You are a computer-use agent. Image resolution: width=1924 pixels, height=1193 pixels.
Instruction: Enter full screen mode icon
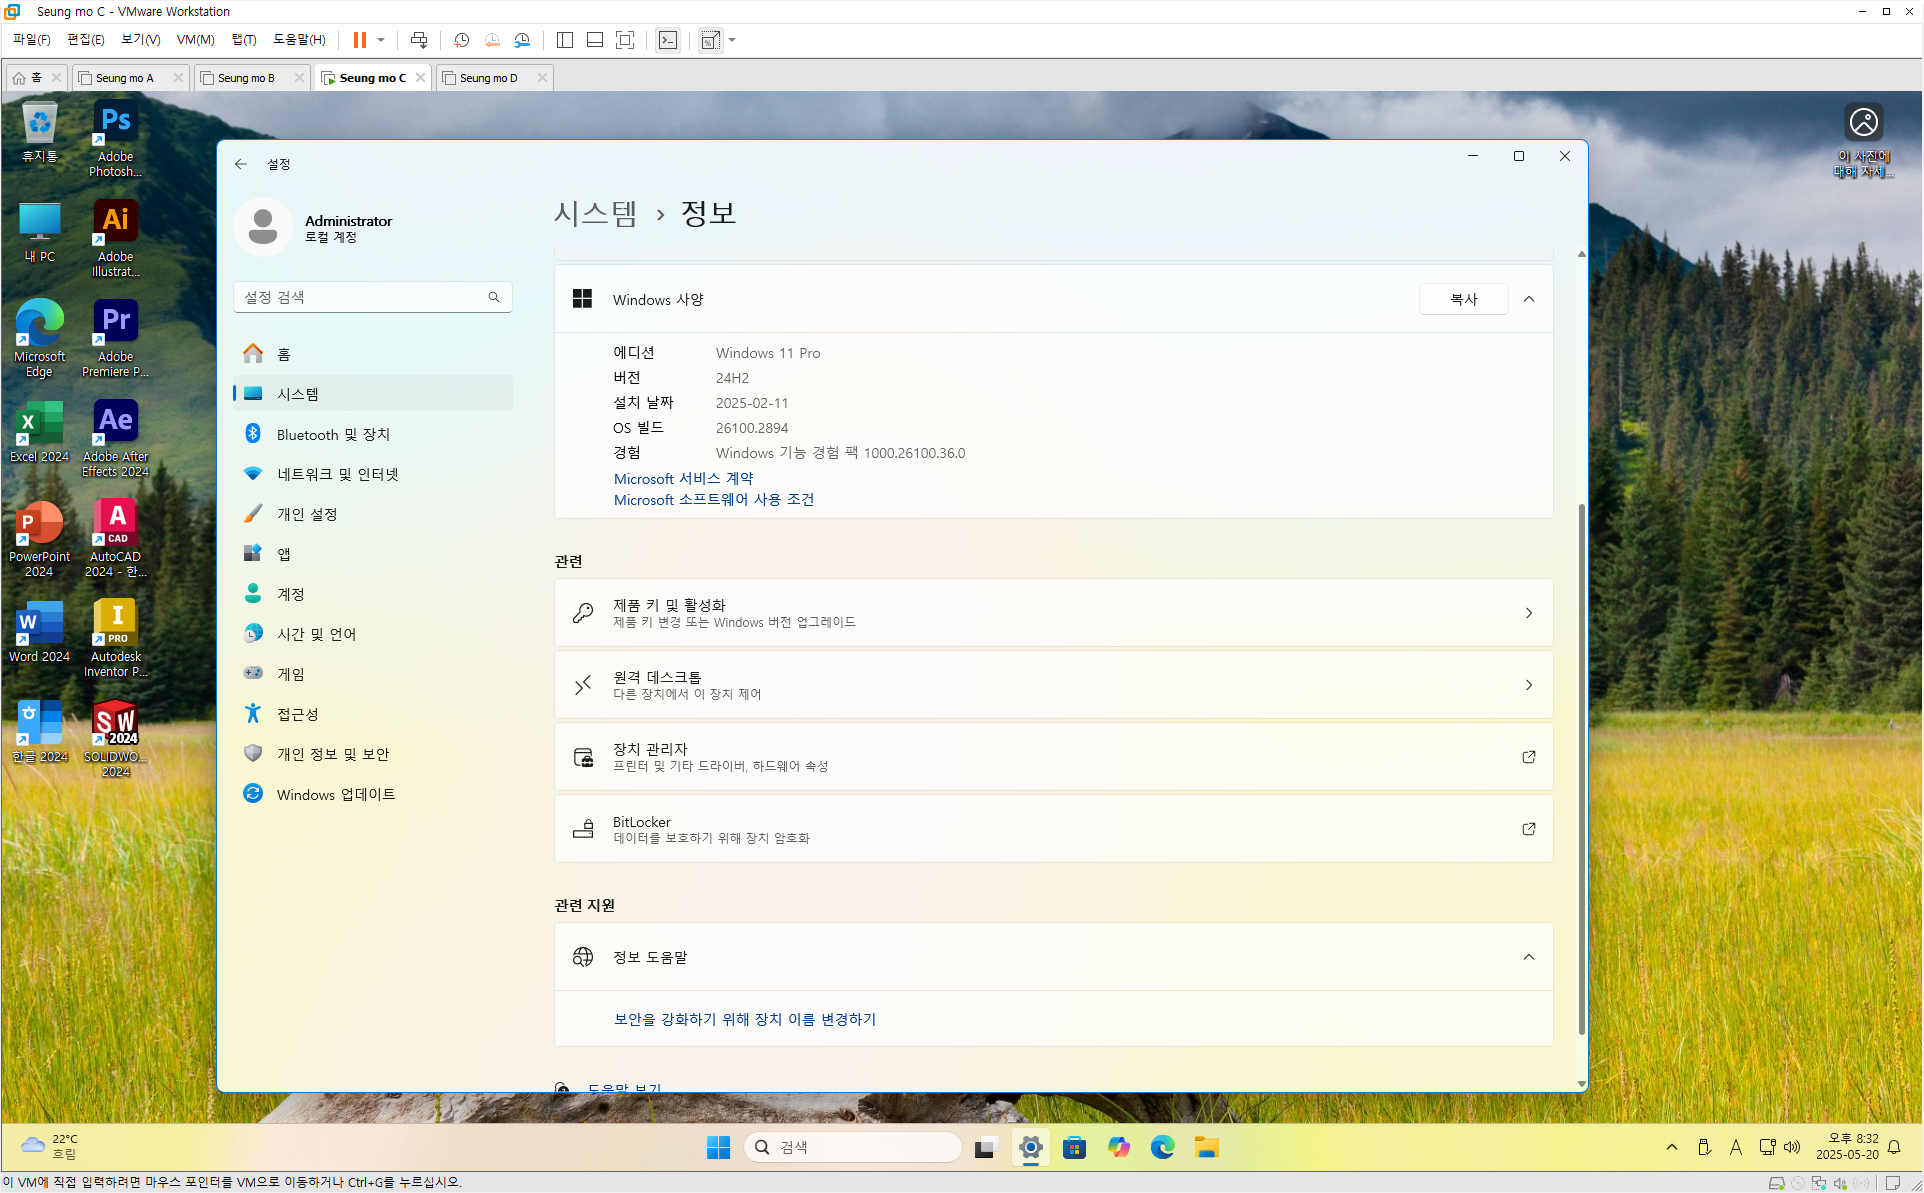click(625, 40)
